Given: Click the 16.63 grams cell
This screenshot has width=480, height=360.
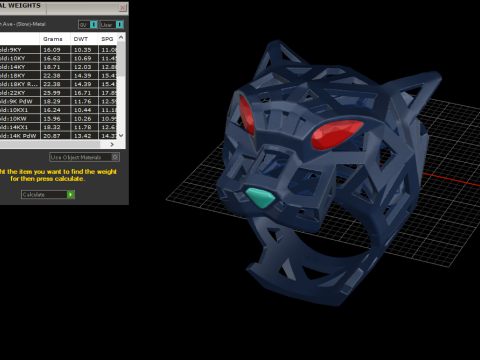Looking at the screenshot, I should (x=55, y=58).
